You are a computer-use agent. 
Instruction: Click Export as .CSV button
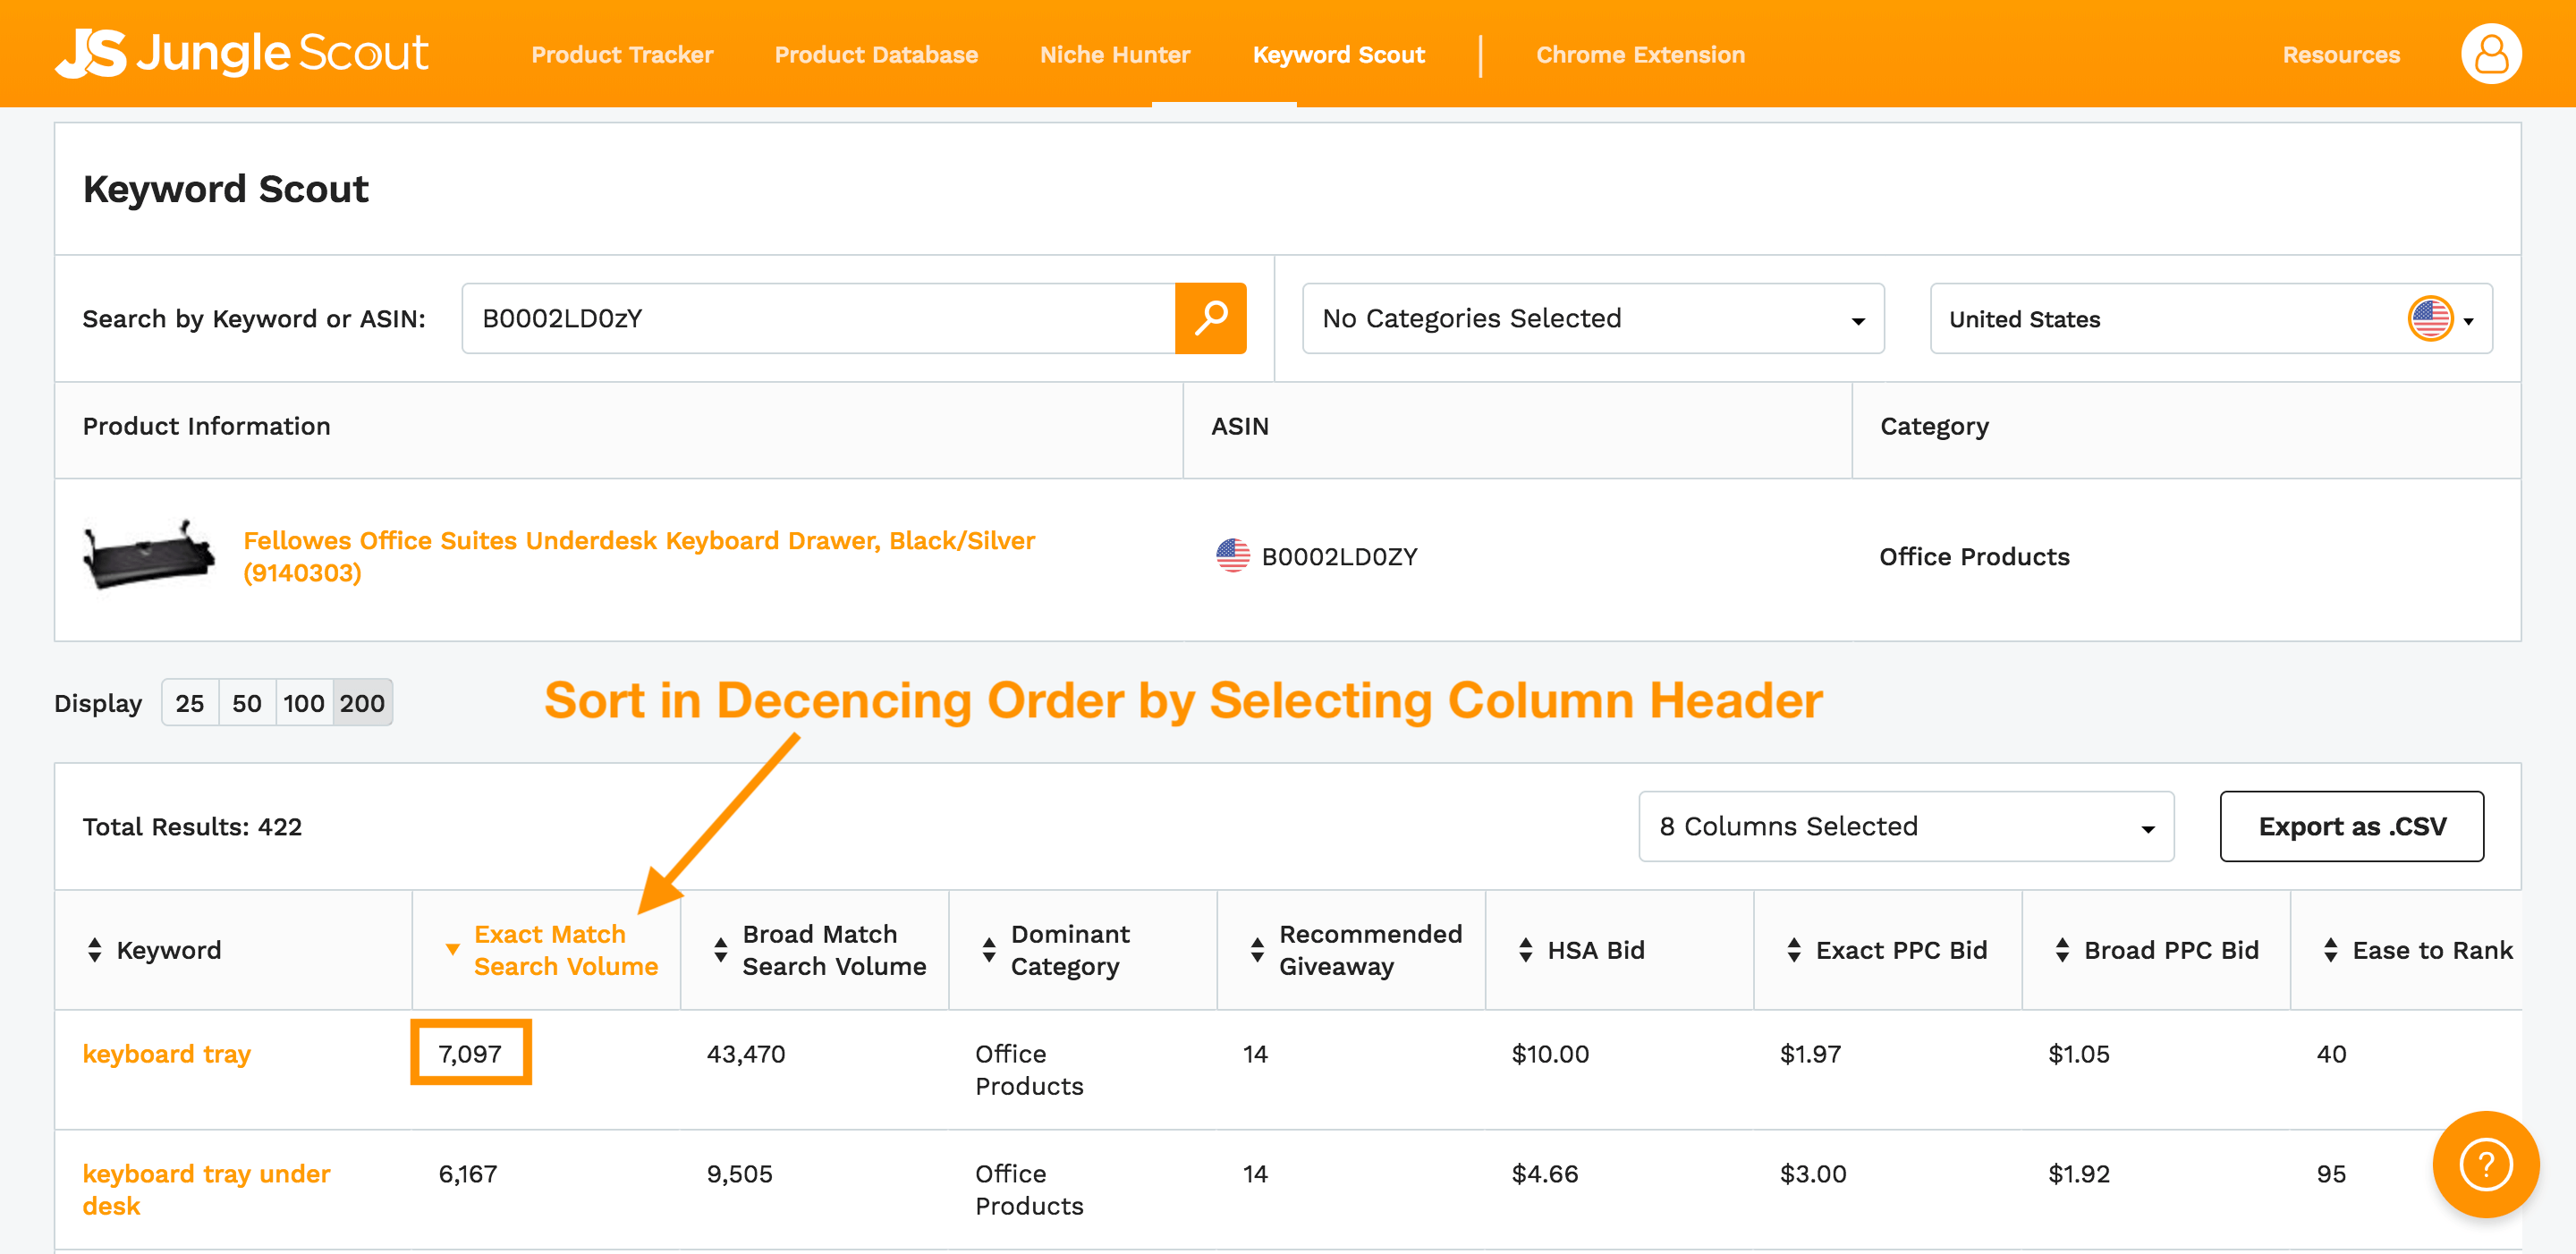[x=2351, y=826]
